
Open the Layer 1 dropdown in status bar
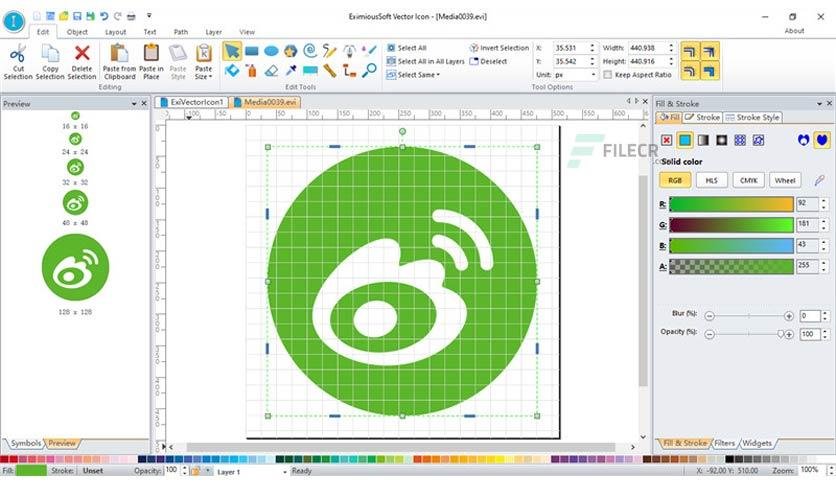click(x=285, y=472)
